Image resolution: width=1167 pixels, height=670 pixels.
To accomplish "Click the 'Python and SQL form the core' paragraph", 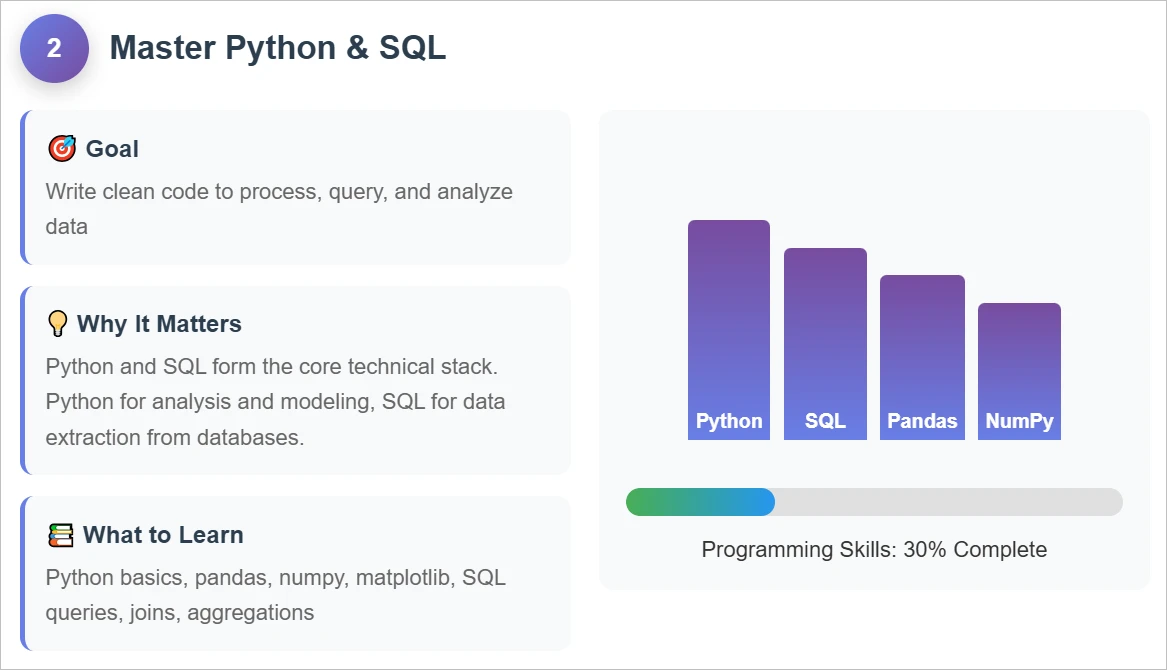I will click(x=275, y=402).
